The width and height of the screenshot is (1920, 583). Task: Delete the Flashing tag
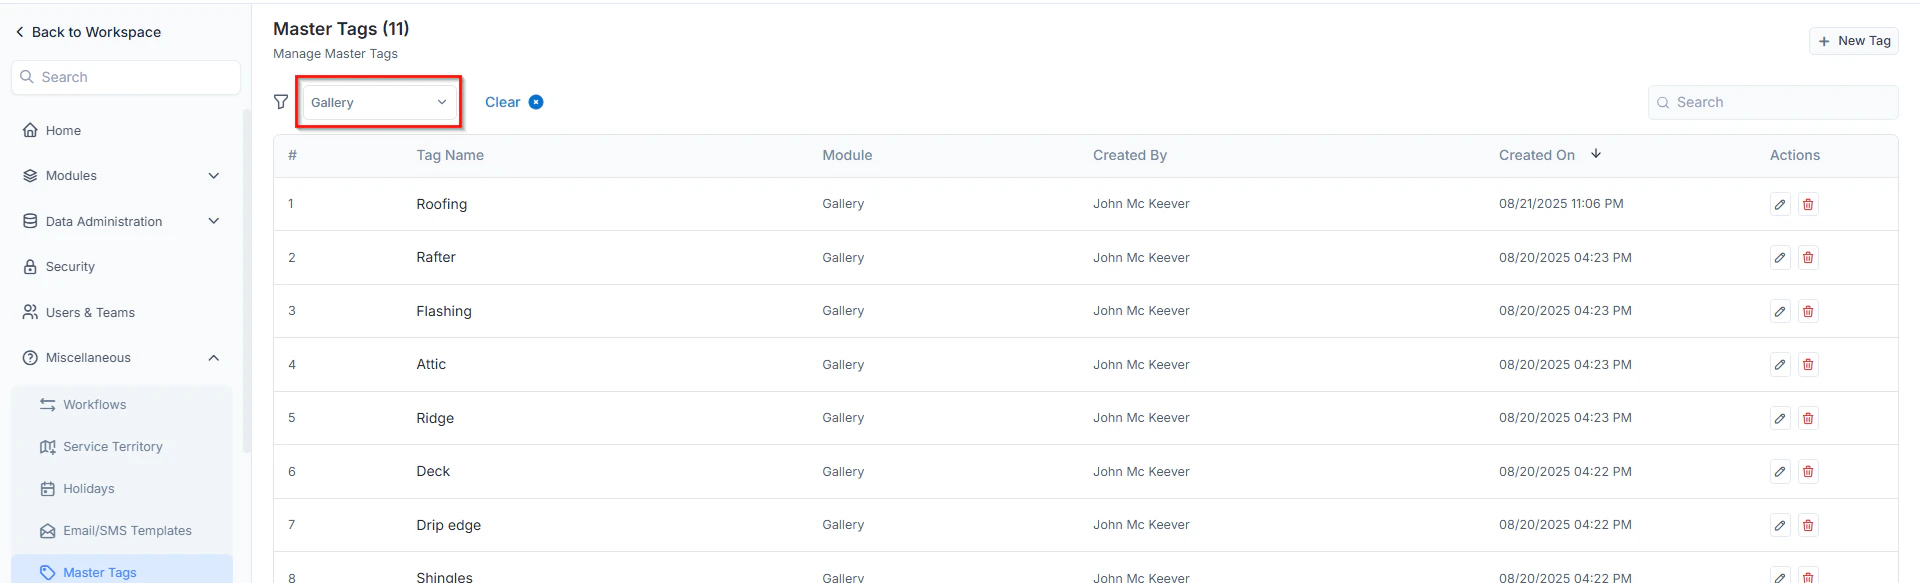[x=1808, y=311]
